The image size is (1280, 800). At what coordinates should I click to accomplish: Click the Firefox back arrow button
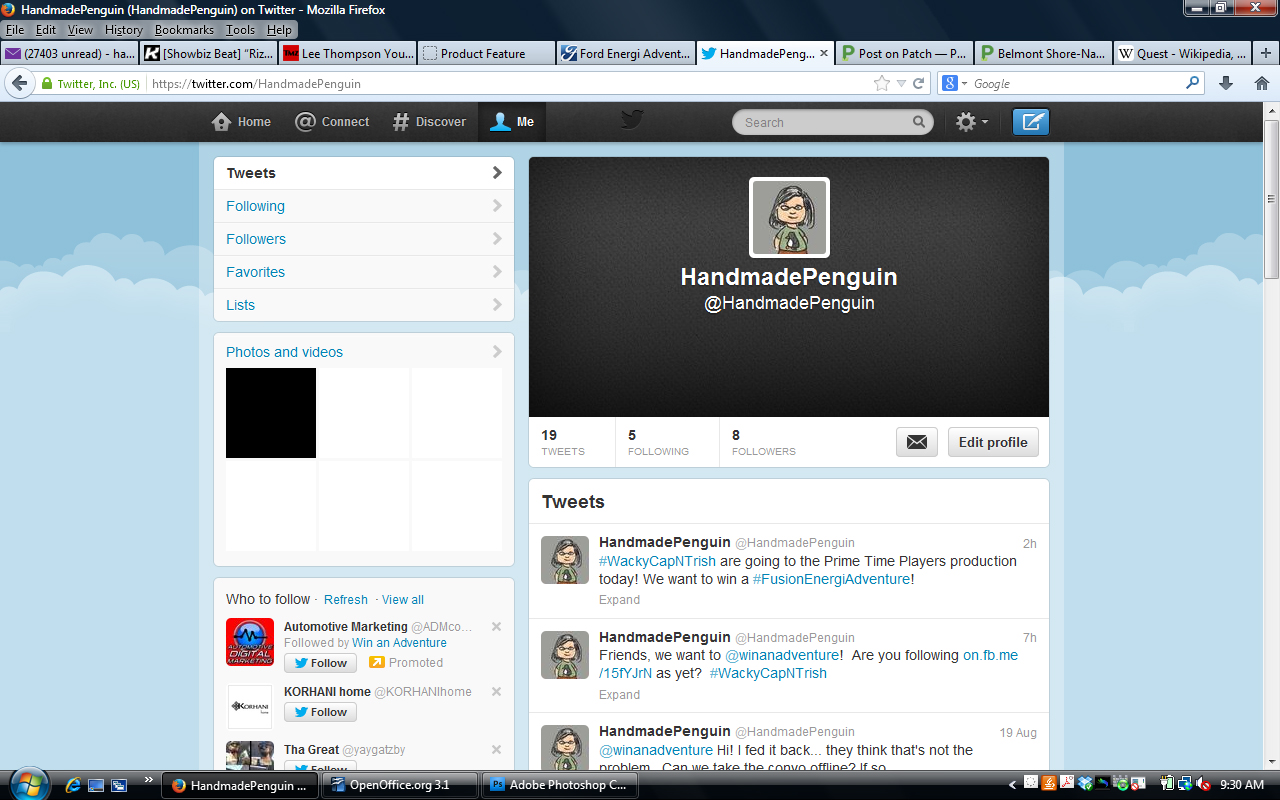[19, 83]
